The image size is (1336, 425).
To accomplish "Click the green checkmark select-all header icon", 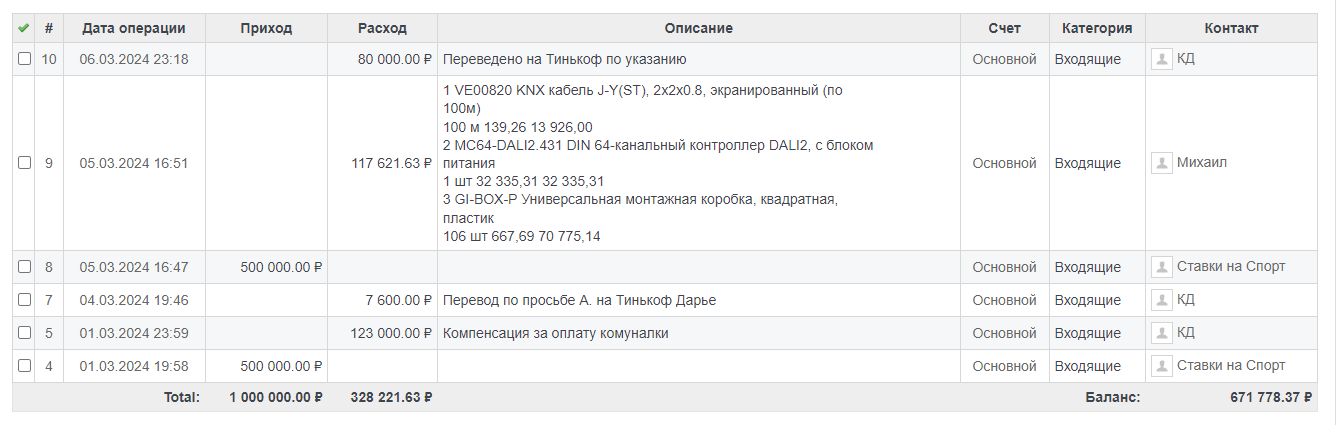I will click(24, 29).
